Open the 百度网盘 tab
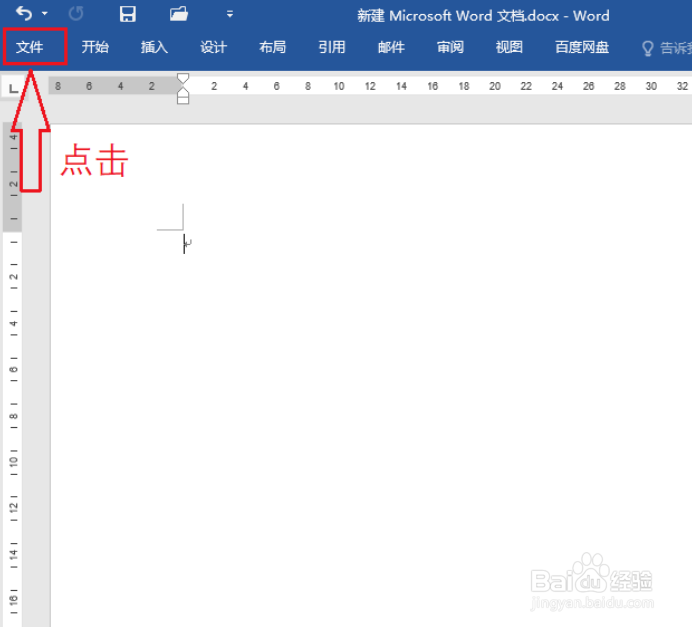This screenshot has width=692, height=627. [582, 47]
